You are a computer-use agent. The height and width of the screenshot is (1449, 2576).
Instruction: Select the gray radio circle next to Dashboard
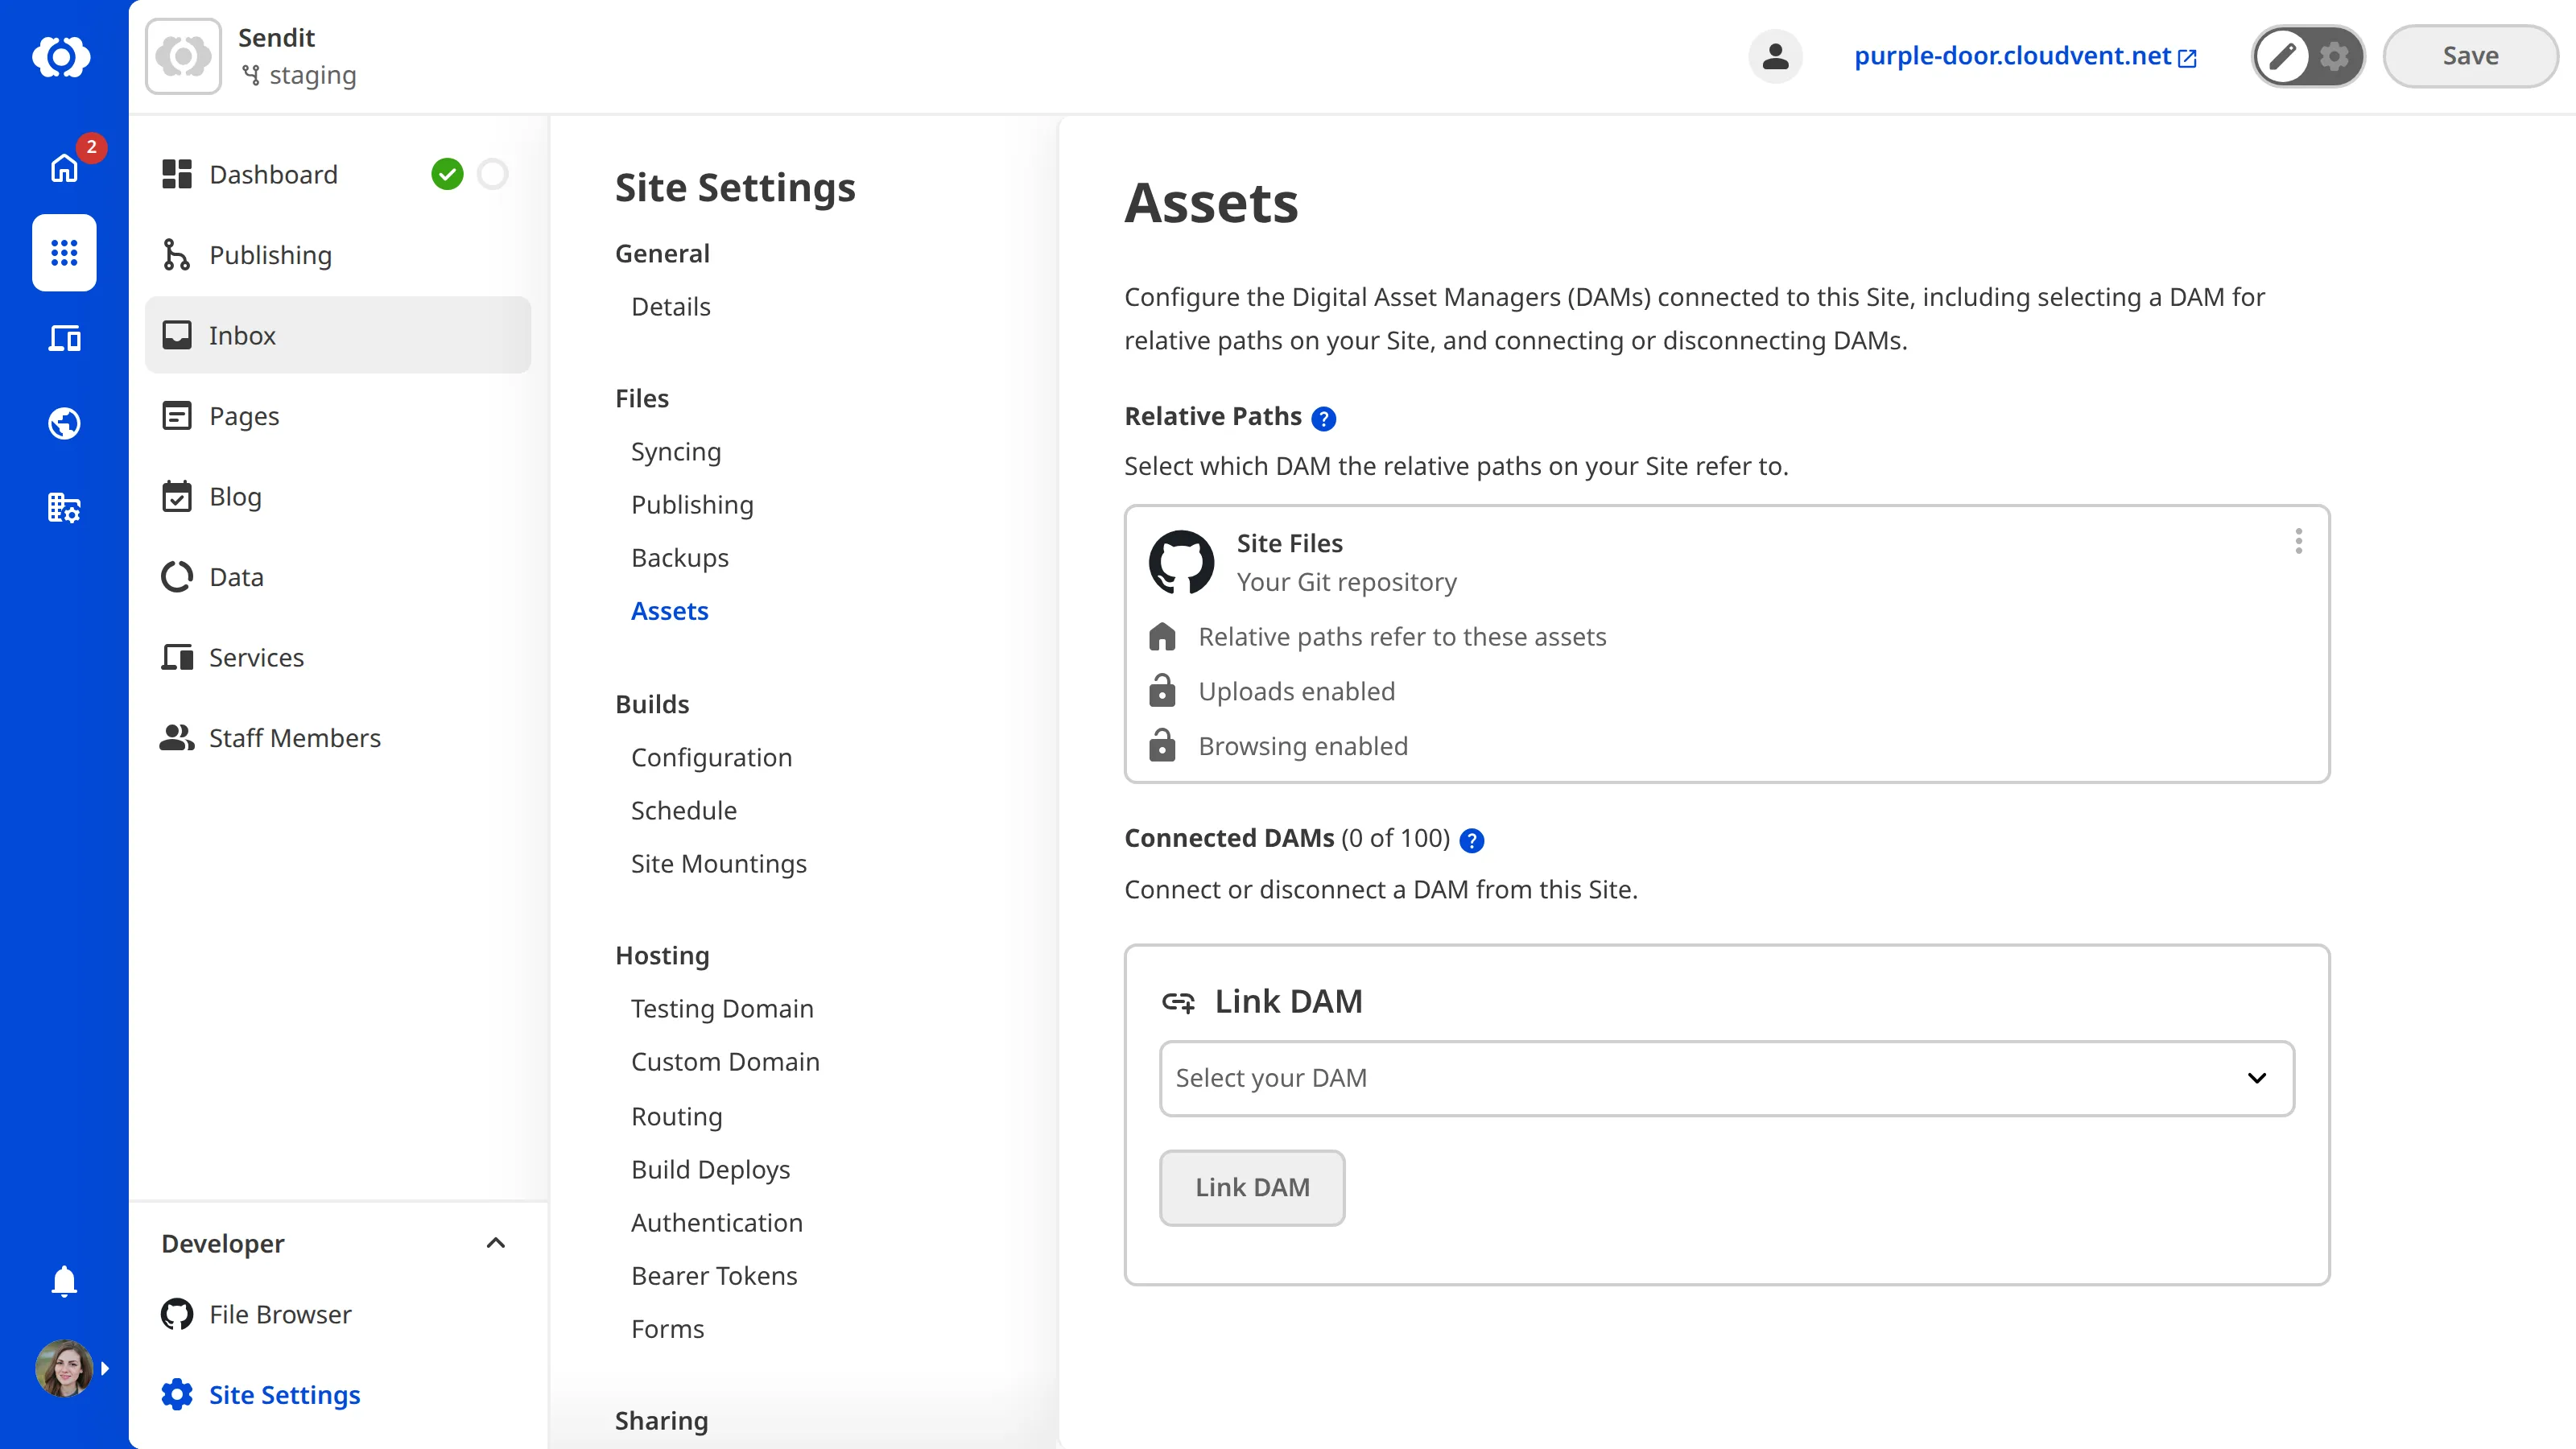point(492,174)
